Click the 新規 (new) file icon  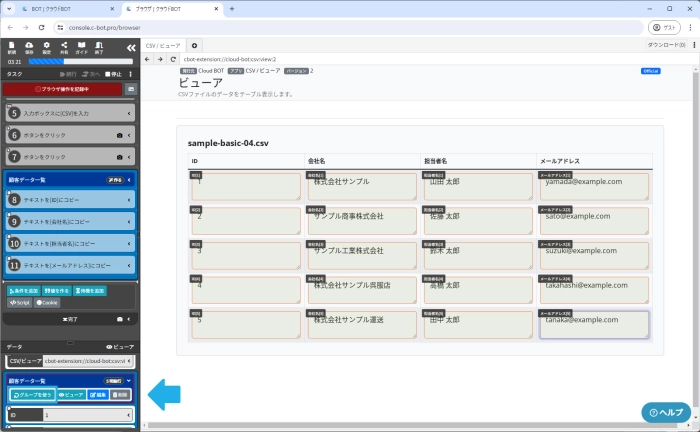coord(12,46)
